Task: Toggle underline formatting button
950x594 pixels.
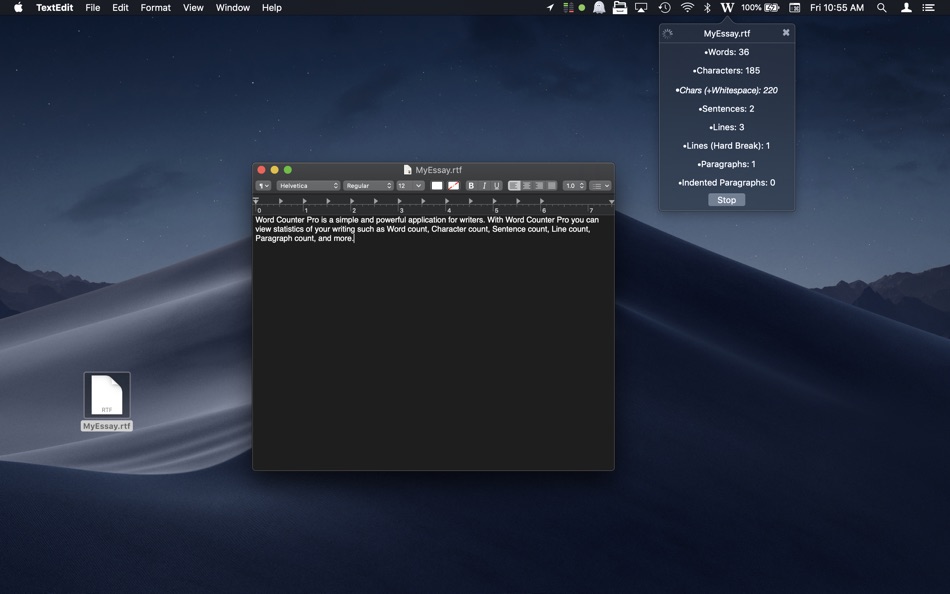Action: [496, 185]
